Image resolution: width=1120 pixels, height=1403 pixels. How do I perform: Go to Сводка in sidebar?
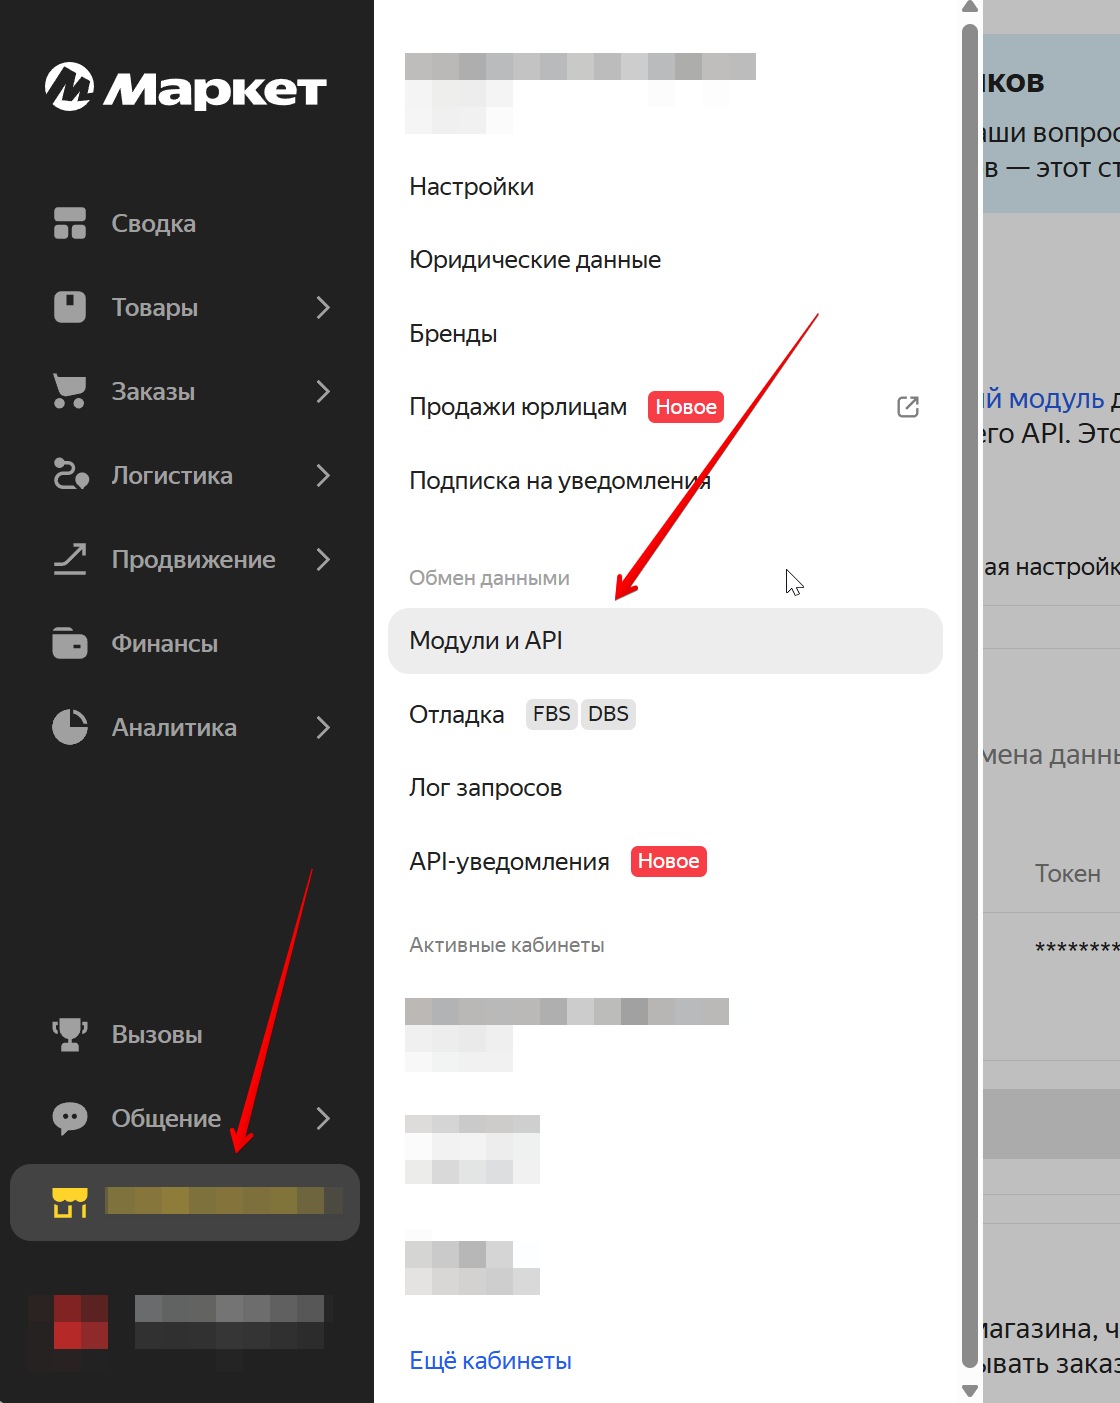(153, 223)
